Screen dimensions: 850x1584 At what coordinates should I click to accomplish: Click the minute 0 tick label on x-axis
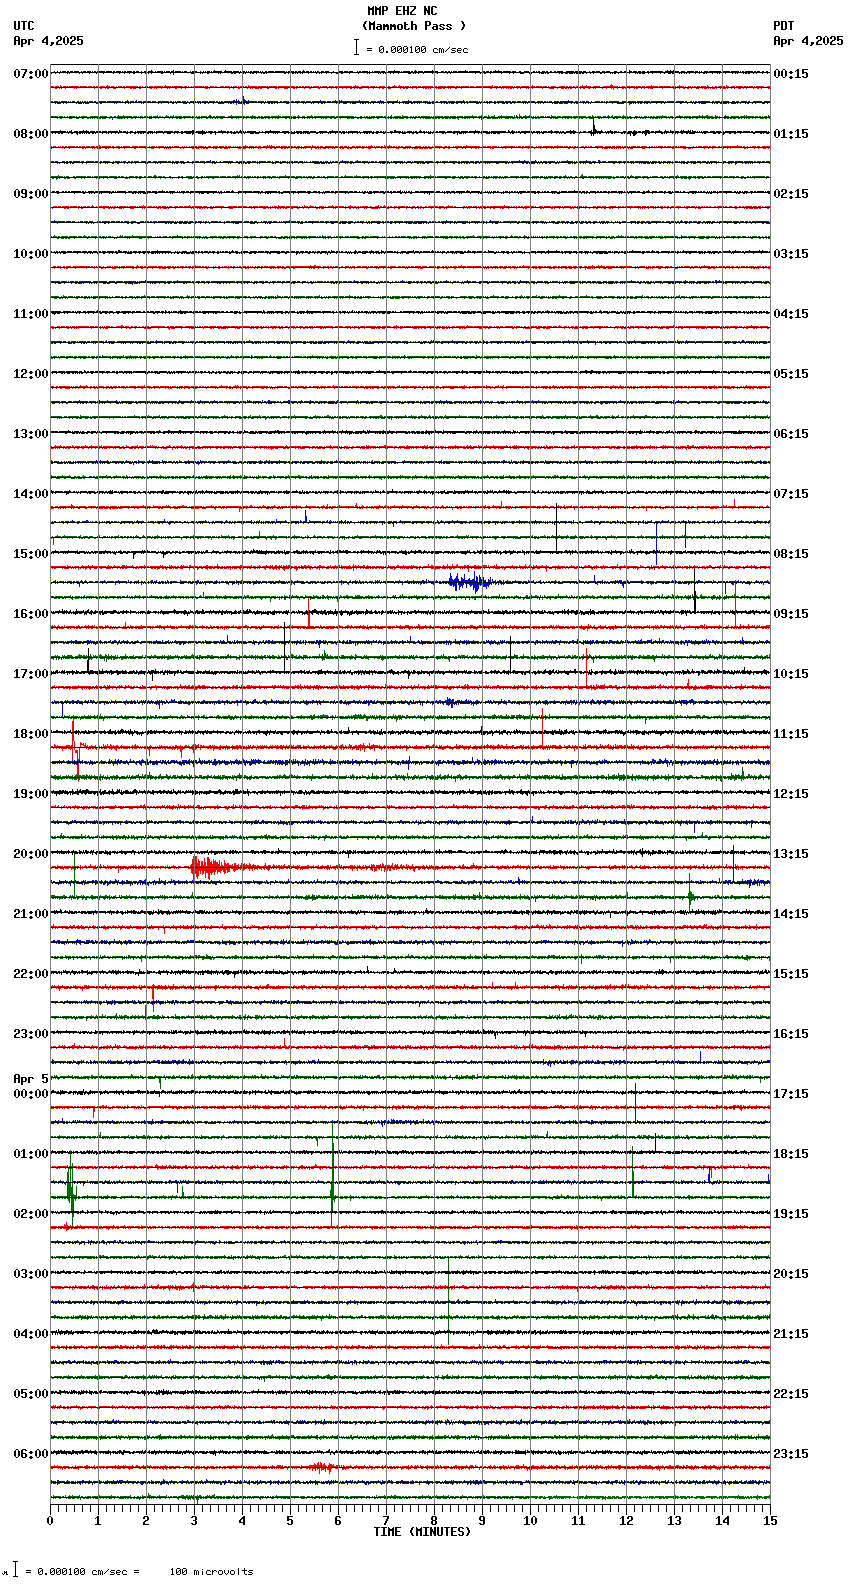coord(50,1521)
